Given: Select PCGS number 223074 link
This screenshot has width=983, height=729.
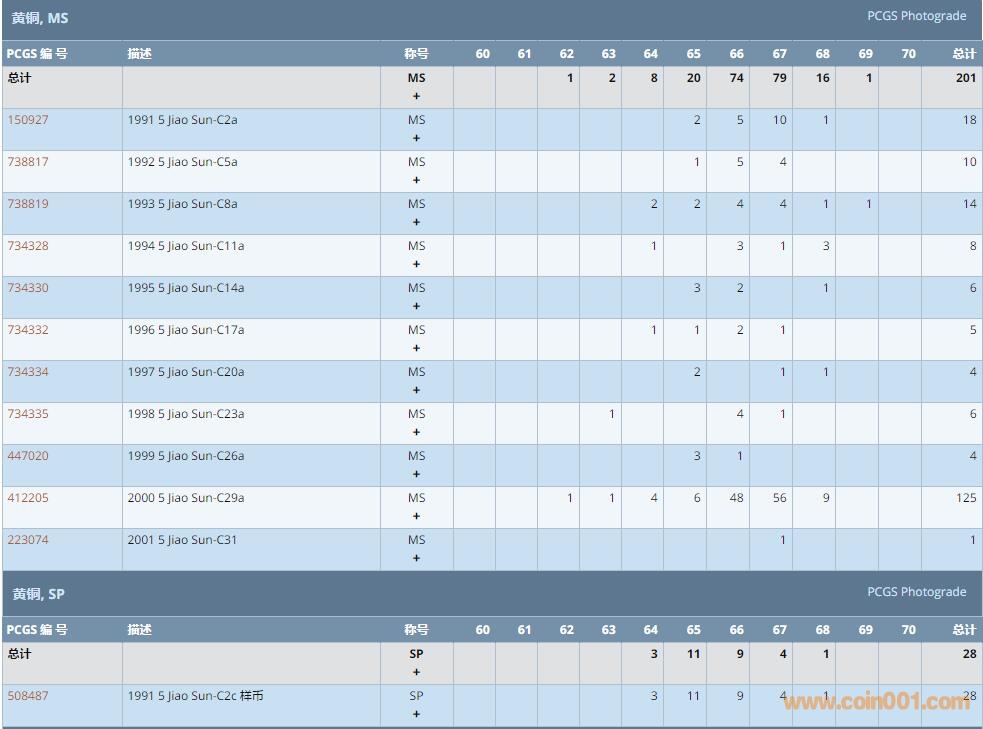Looking at the screenshot, I should [28, 540].
